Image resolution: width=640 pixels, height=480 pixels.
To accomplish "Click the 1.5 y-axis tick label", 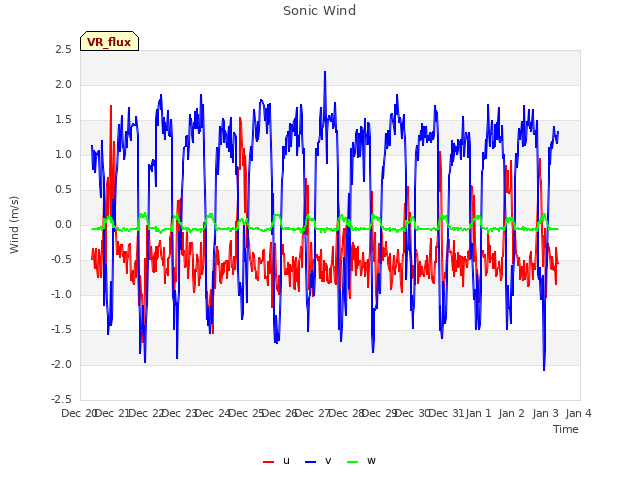I will pos(63,120).
